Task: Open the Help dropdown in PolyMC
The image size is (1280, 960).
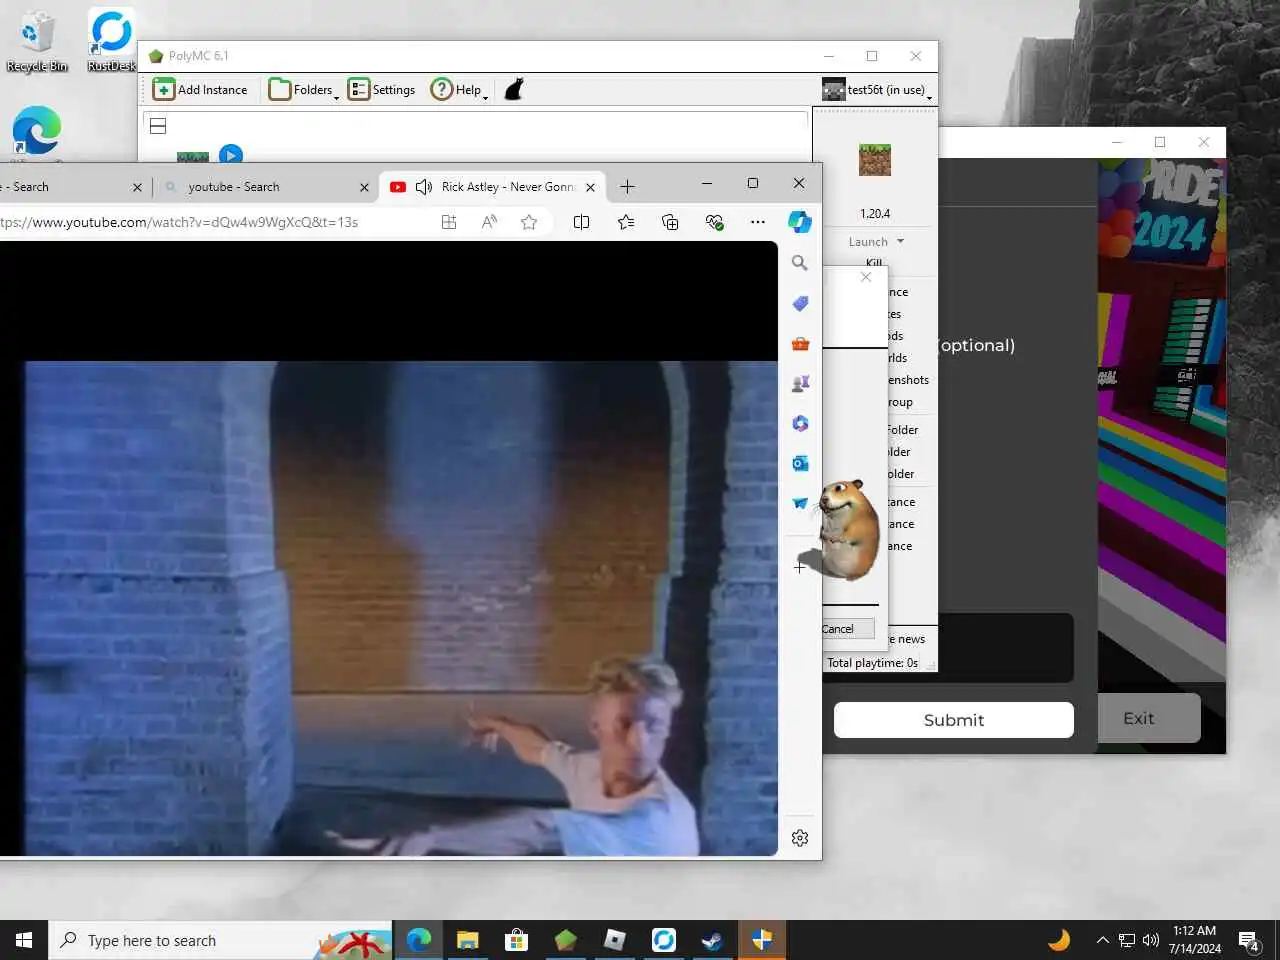Action: [x=459, y=90]
